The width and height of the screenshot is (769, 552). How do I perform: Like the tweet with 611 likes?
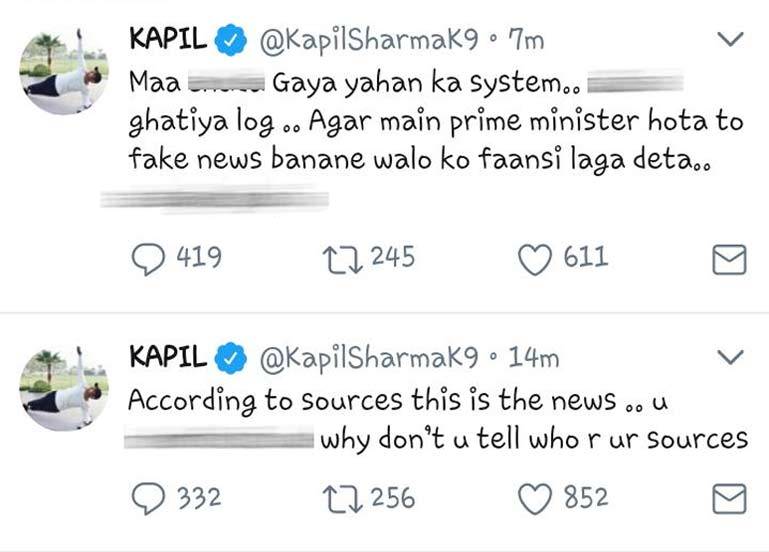pos(535,259)
